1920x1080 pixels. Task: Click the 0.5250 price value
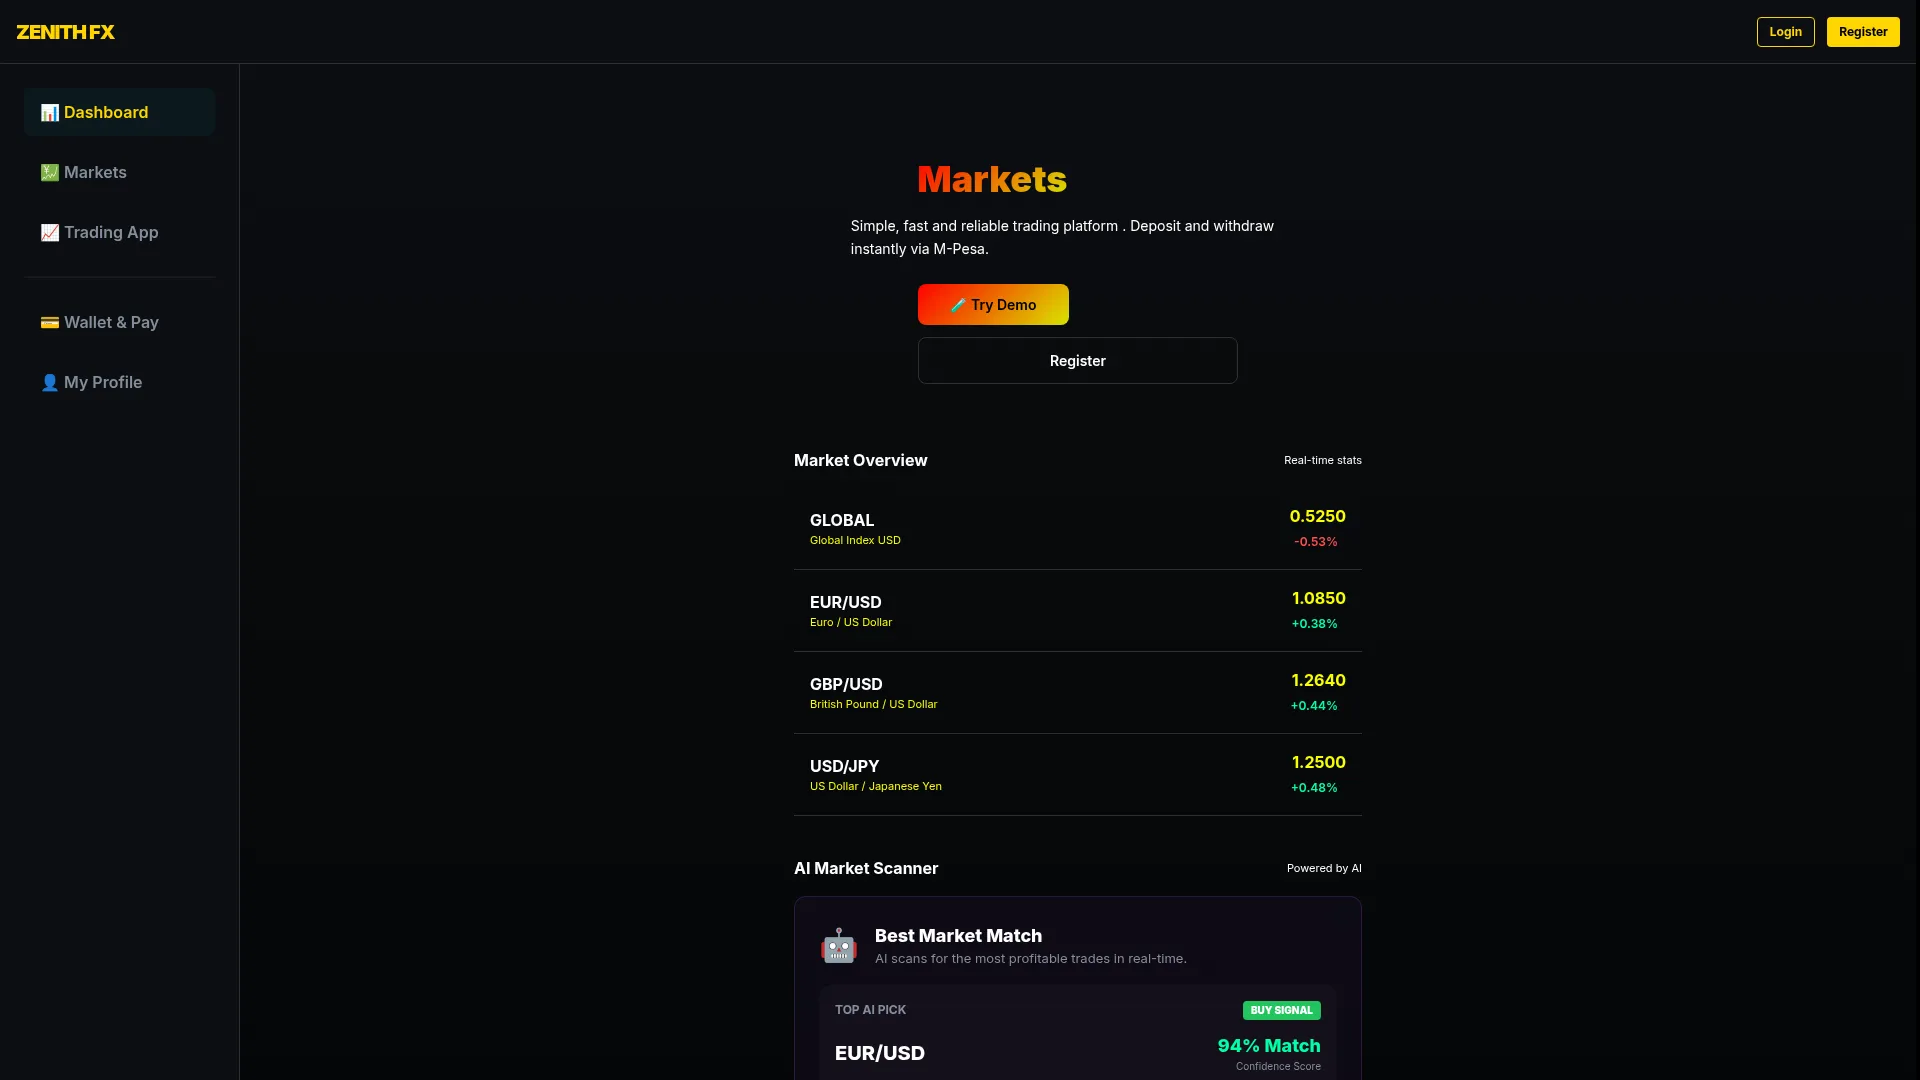1317,517
